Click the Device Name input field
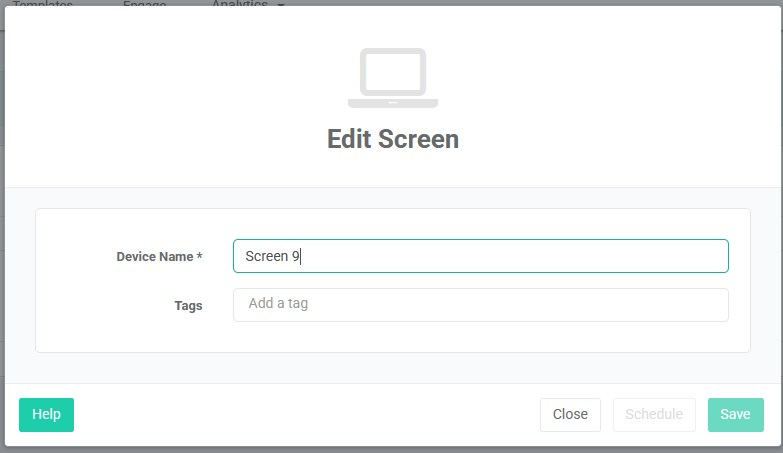The height and width of the screenshot is (453, 783). tap(480, 256)
